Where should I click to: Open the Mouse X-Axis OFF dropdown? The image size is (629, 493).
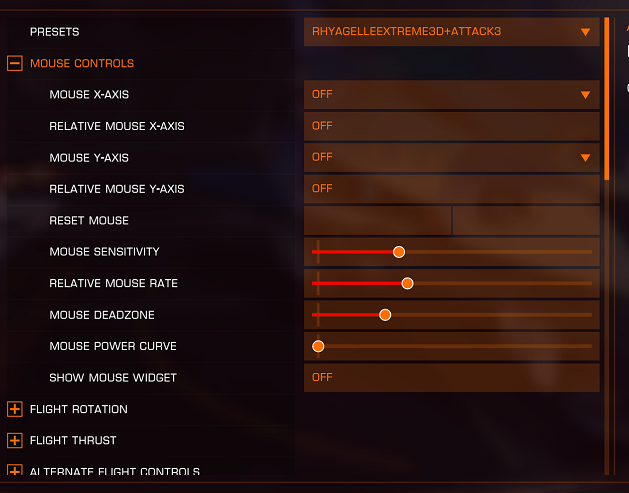[x=452, y=95]
